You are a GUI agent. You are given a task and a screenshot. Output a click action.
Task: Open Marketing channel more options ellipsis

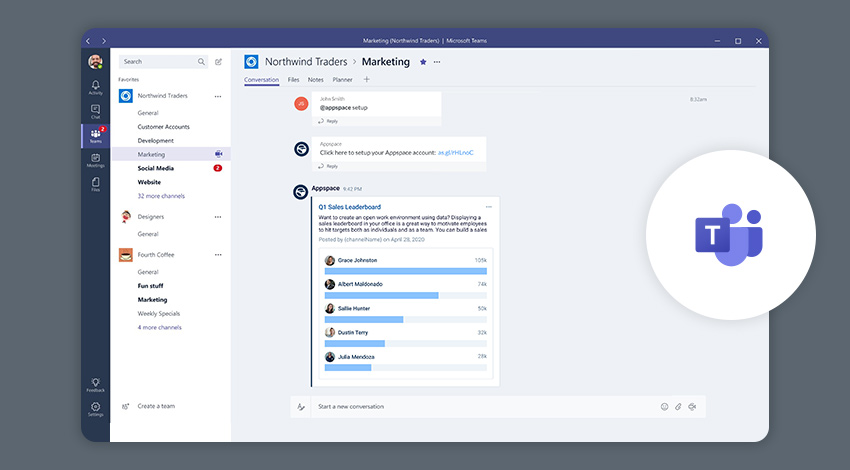pos(437,62)
